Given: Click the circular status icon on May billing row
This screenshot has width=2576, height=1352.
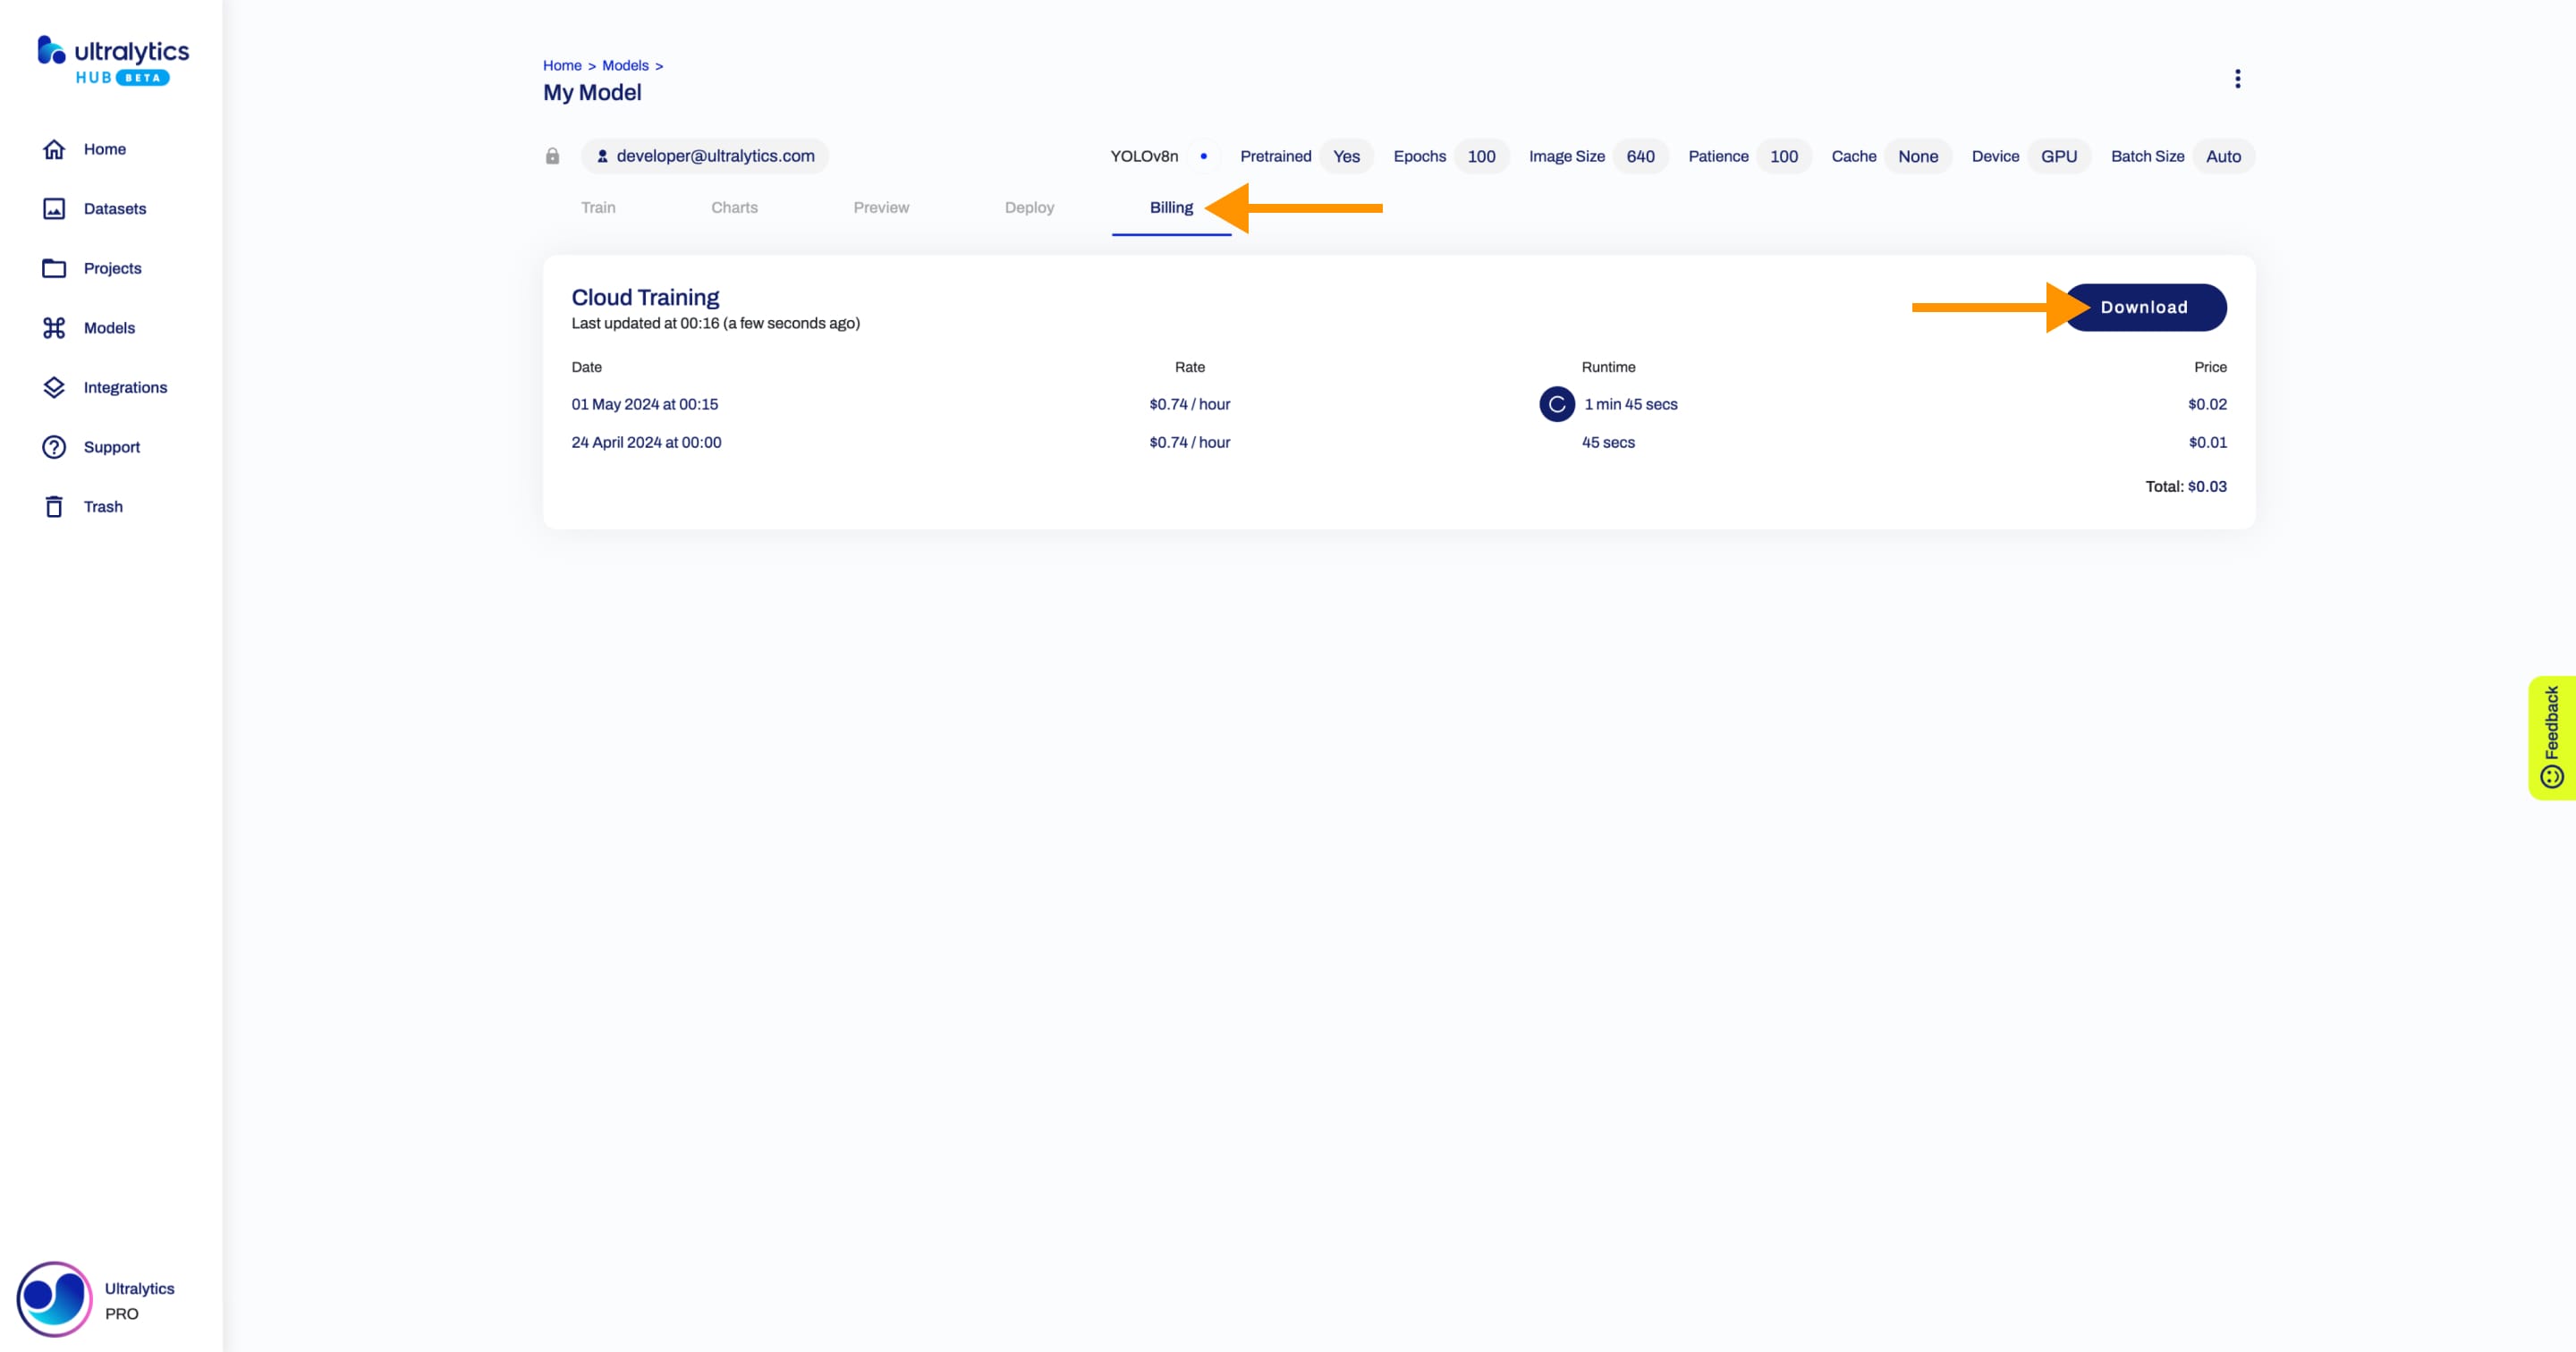Looking at the screenshot, I should (x=1555, y=403).
